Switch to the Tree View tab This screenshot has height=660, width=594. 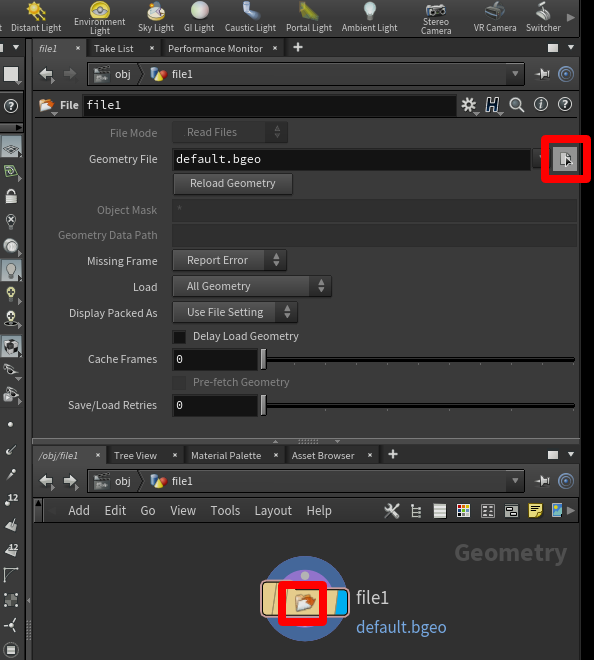[135, 456]
